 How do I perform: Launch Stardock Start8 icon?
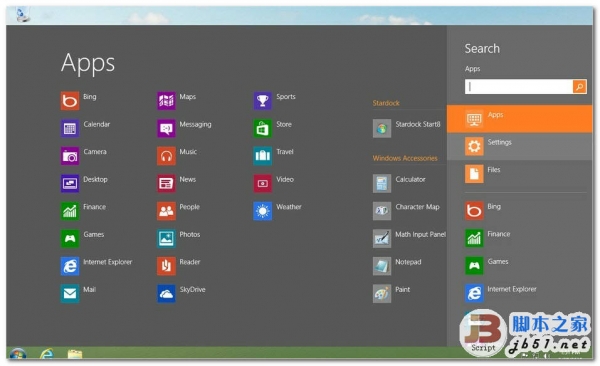tap(382, 128)
